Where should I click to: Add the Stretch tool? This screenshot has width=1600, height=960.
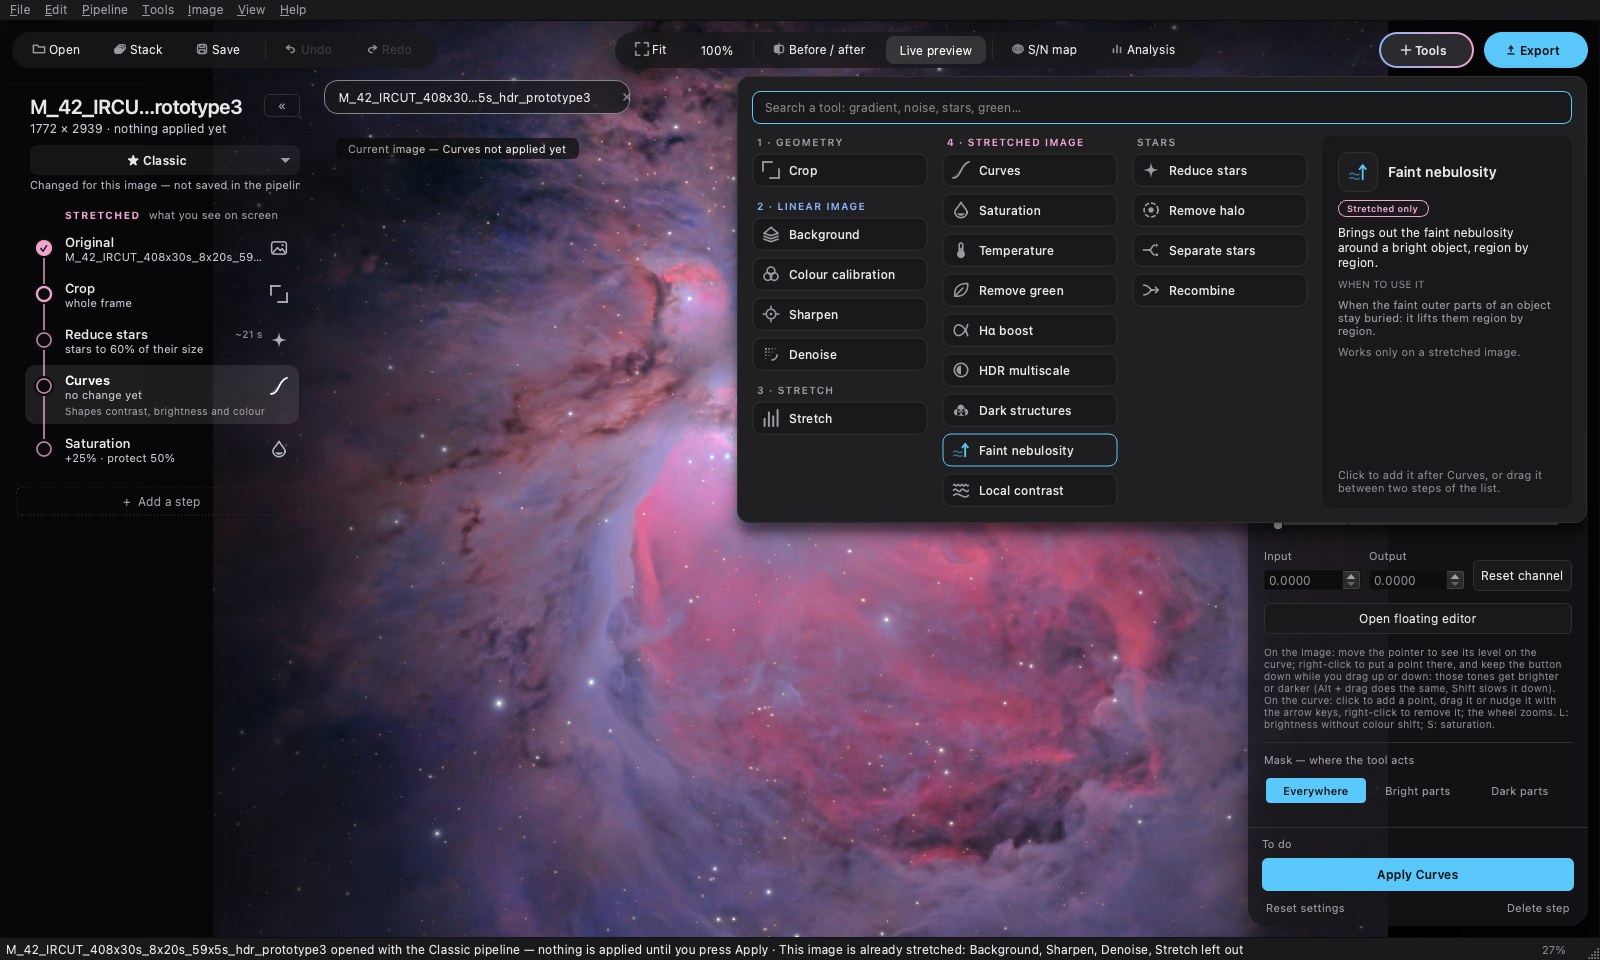(x=839, y=418)
